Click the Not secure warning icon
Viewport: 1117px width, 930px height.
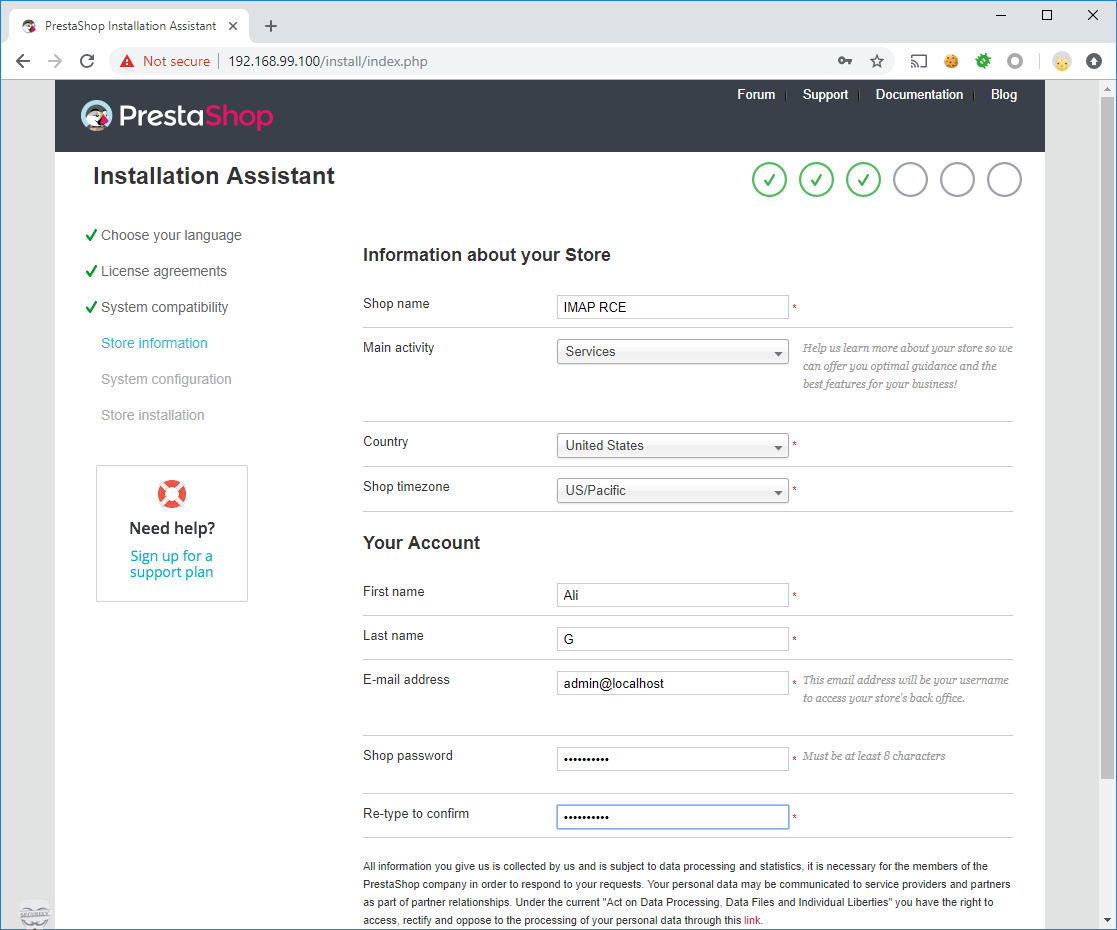[127, 61]
